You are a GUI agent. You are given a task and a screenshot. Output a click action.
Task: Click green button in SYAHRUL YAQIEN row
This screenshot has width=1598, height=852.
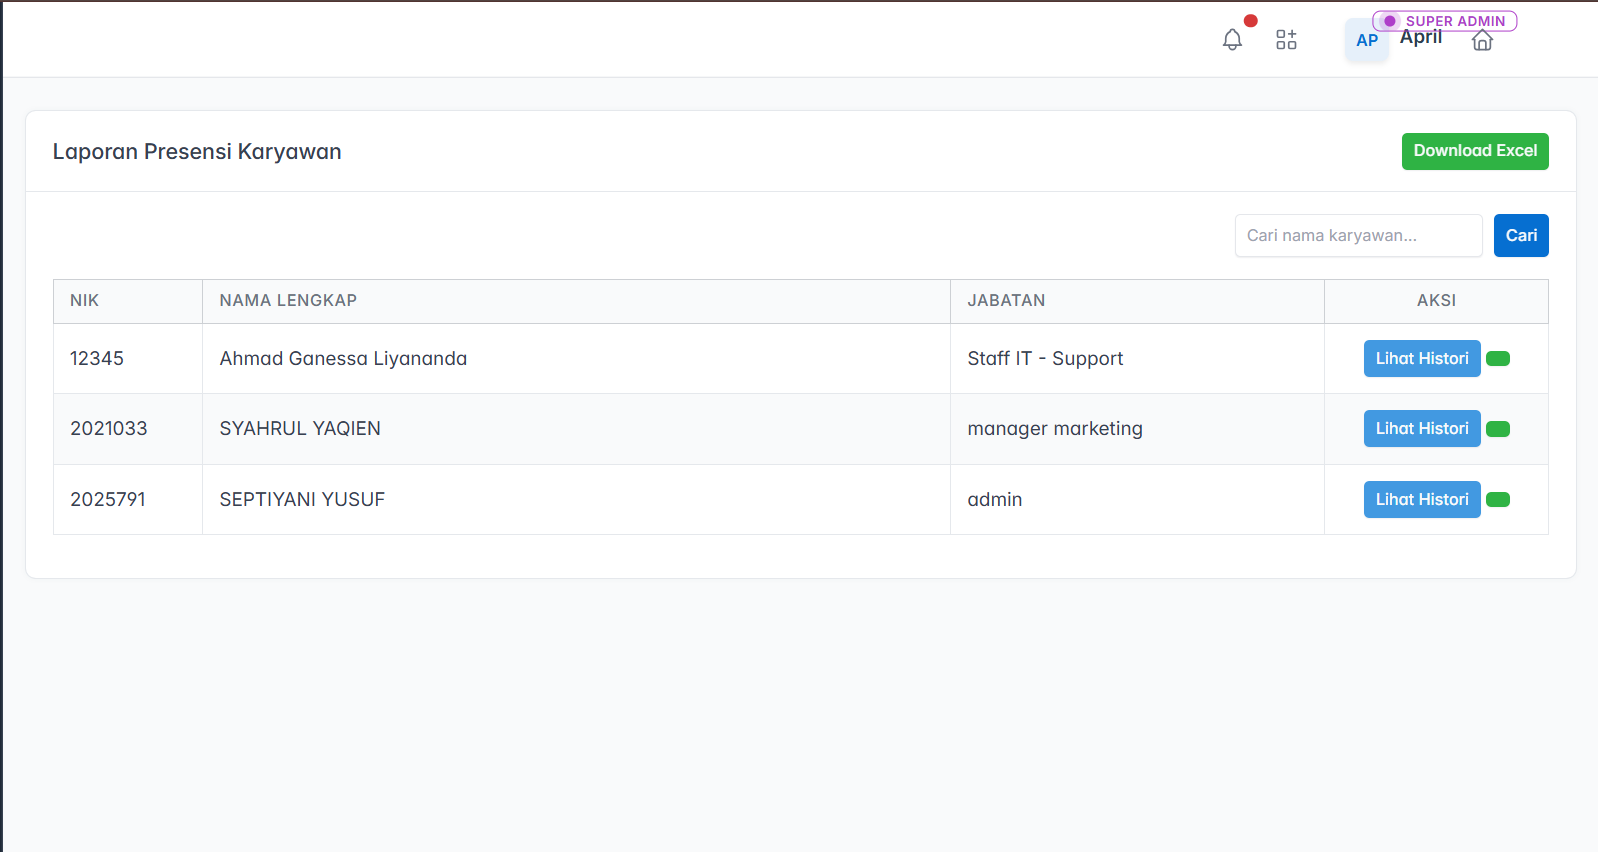[1498, 429]
